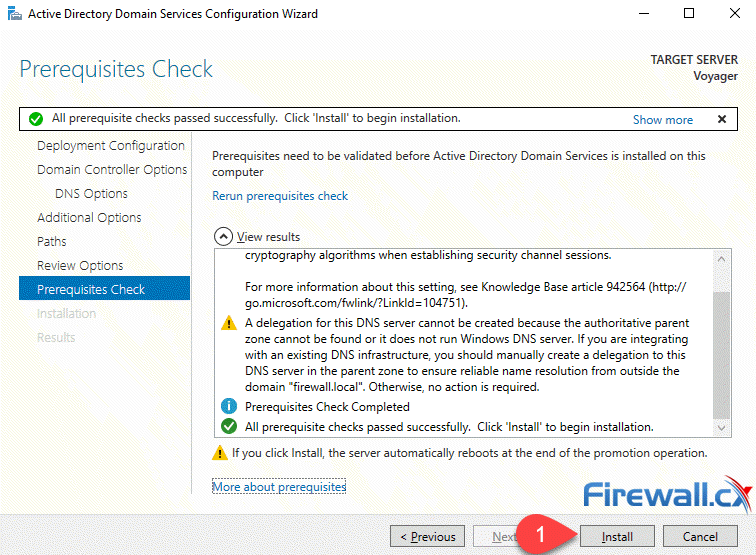Select DNS Options step
Screen dimensions: 756x555
click(91, 194)
